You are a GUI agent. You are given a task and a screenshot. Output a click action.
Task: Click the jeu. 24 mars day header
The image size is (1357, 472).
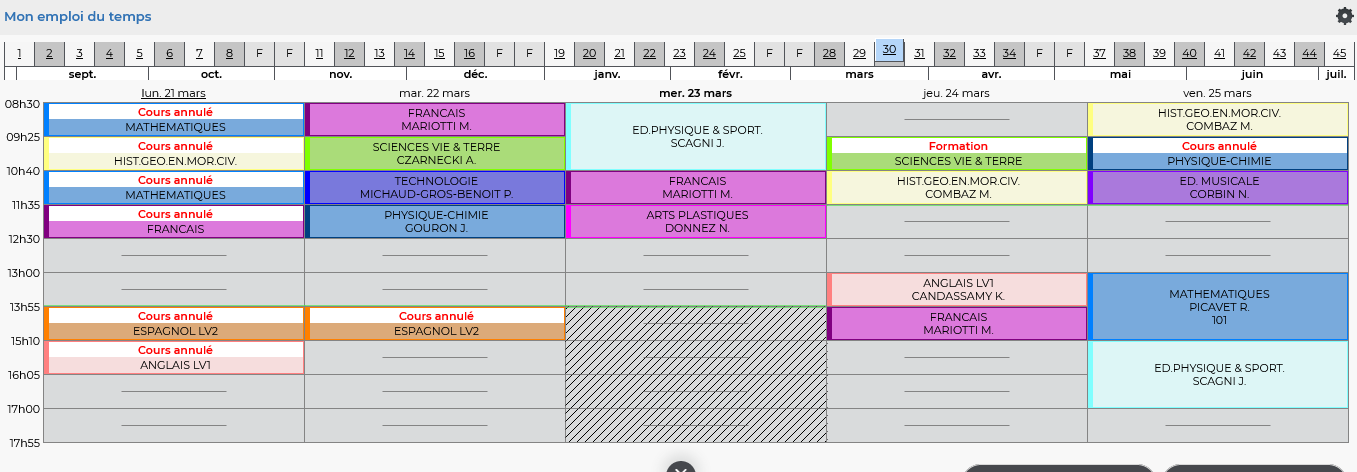click(956, 93)
